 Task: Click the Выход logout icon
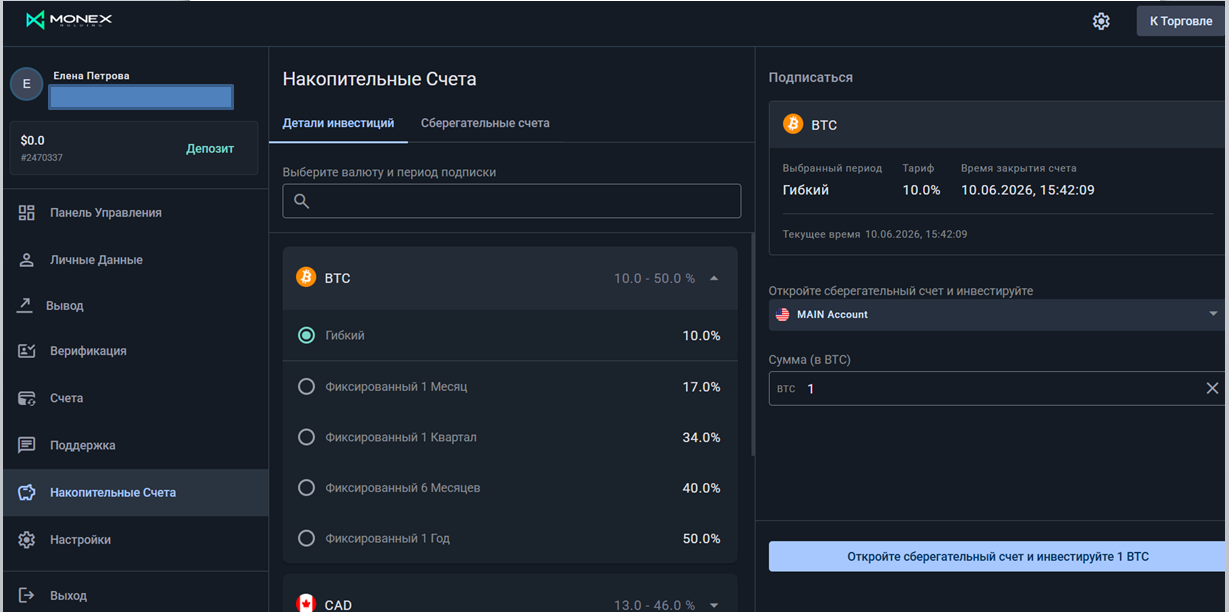coord(27,596)
